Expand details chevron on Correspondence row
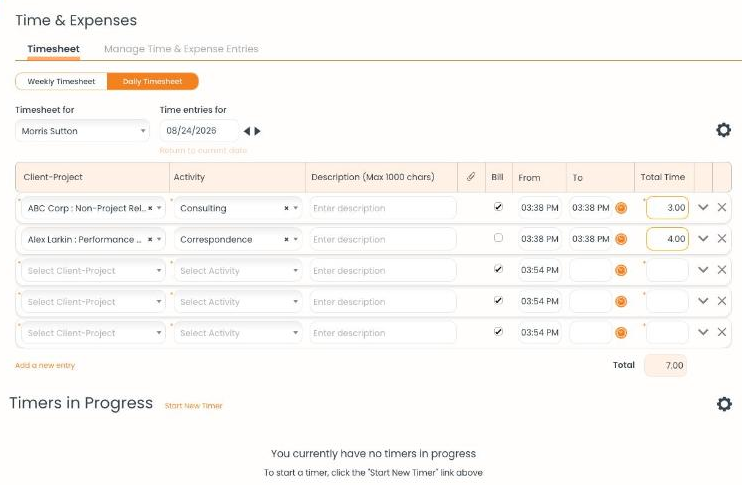The height and width of the screenshot is (485, 742). (703, 238)
